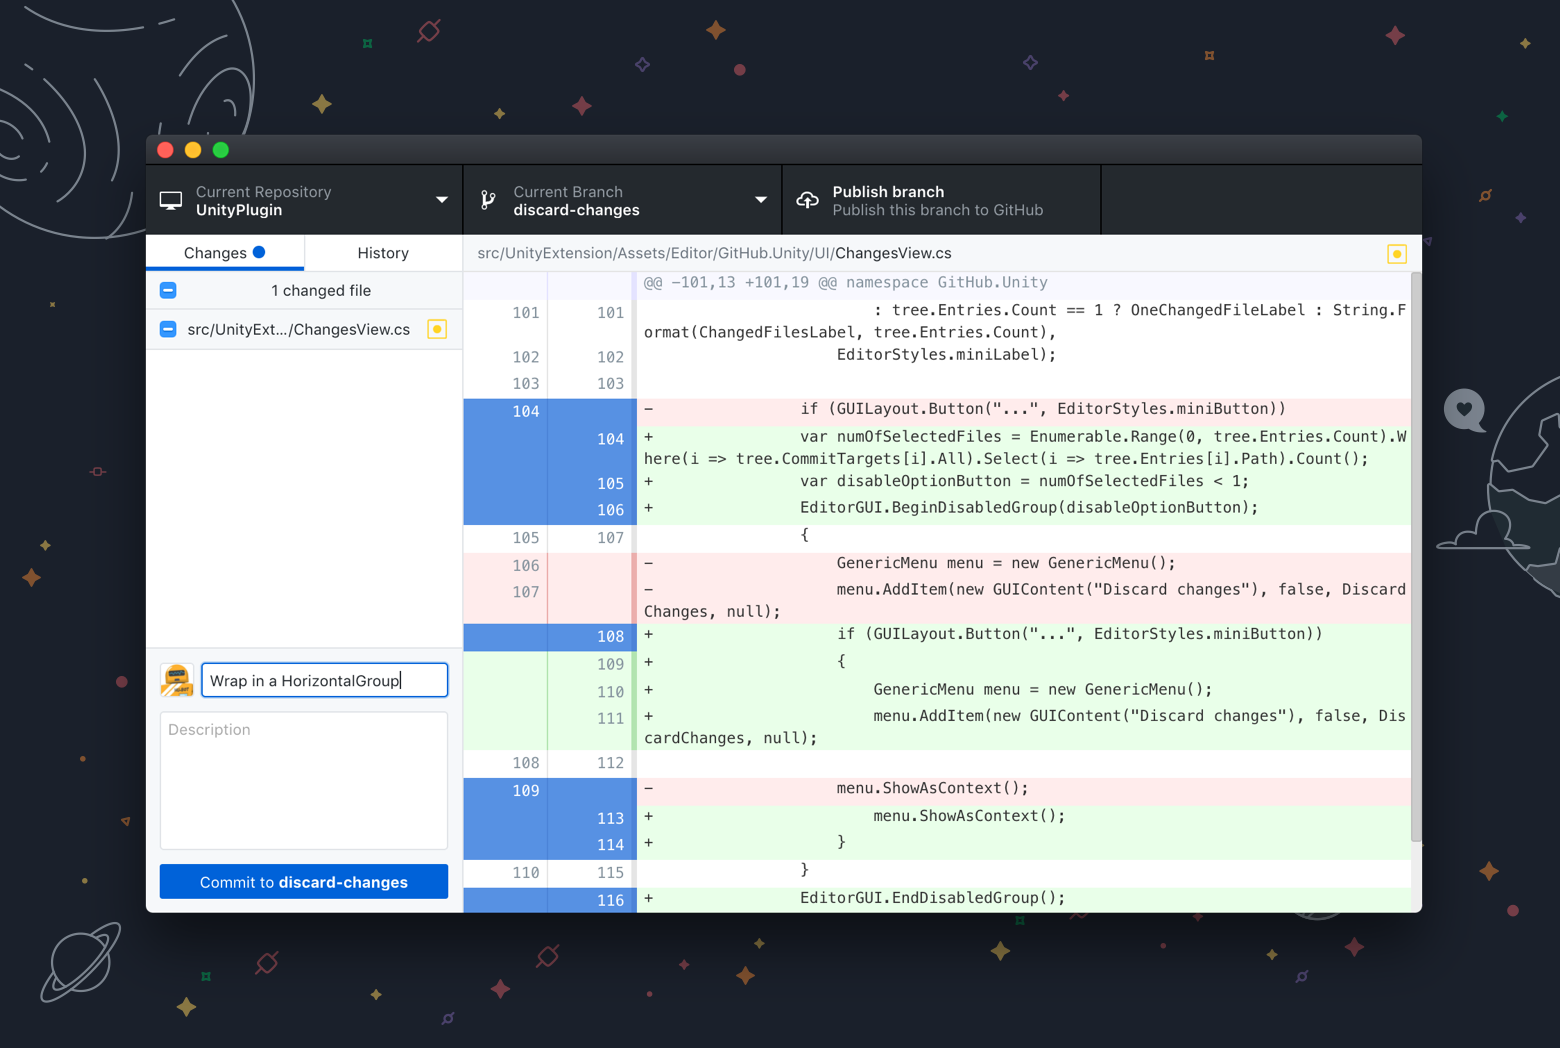Enter full screen using the green traffic light
This screenshot has height=1048, width=1560.
[220, 149]
